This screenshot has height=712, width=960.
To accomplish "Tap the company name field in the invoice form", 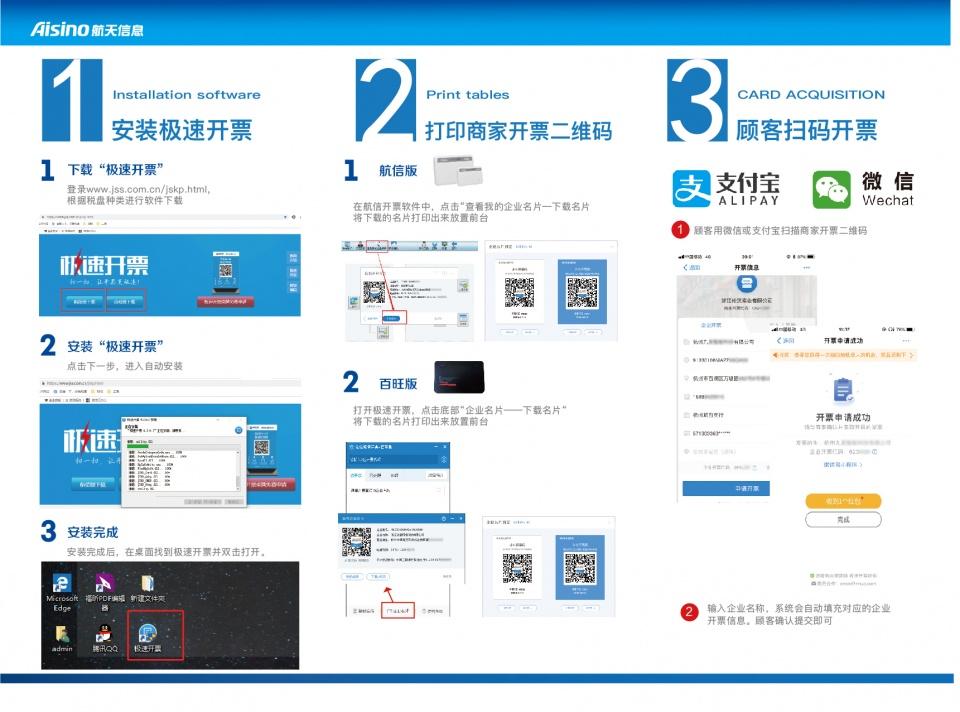I will pyautogui.click(x=726, y=342).
